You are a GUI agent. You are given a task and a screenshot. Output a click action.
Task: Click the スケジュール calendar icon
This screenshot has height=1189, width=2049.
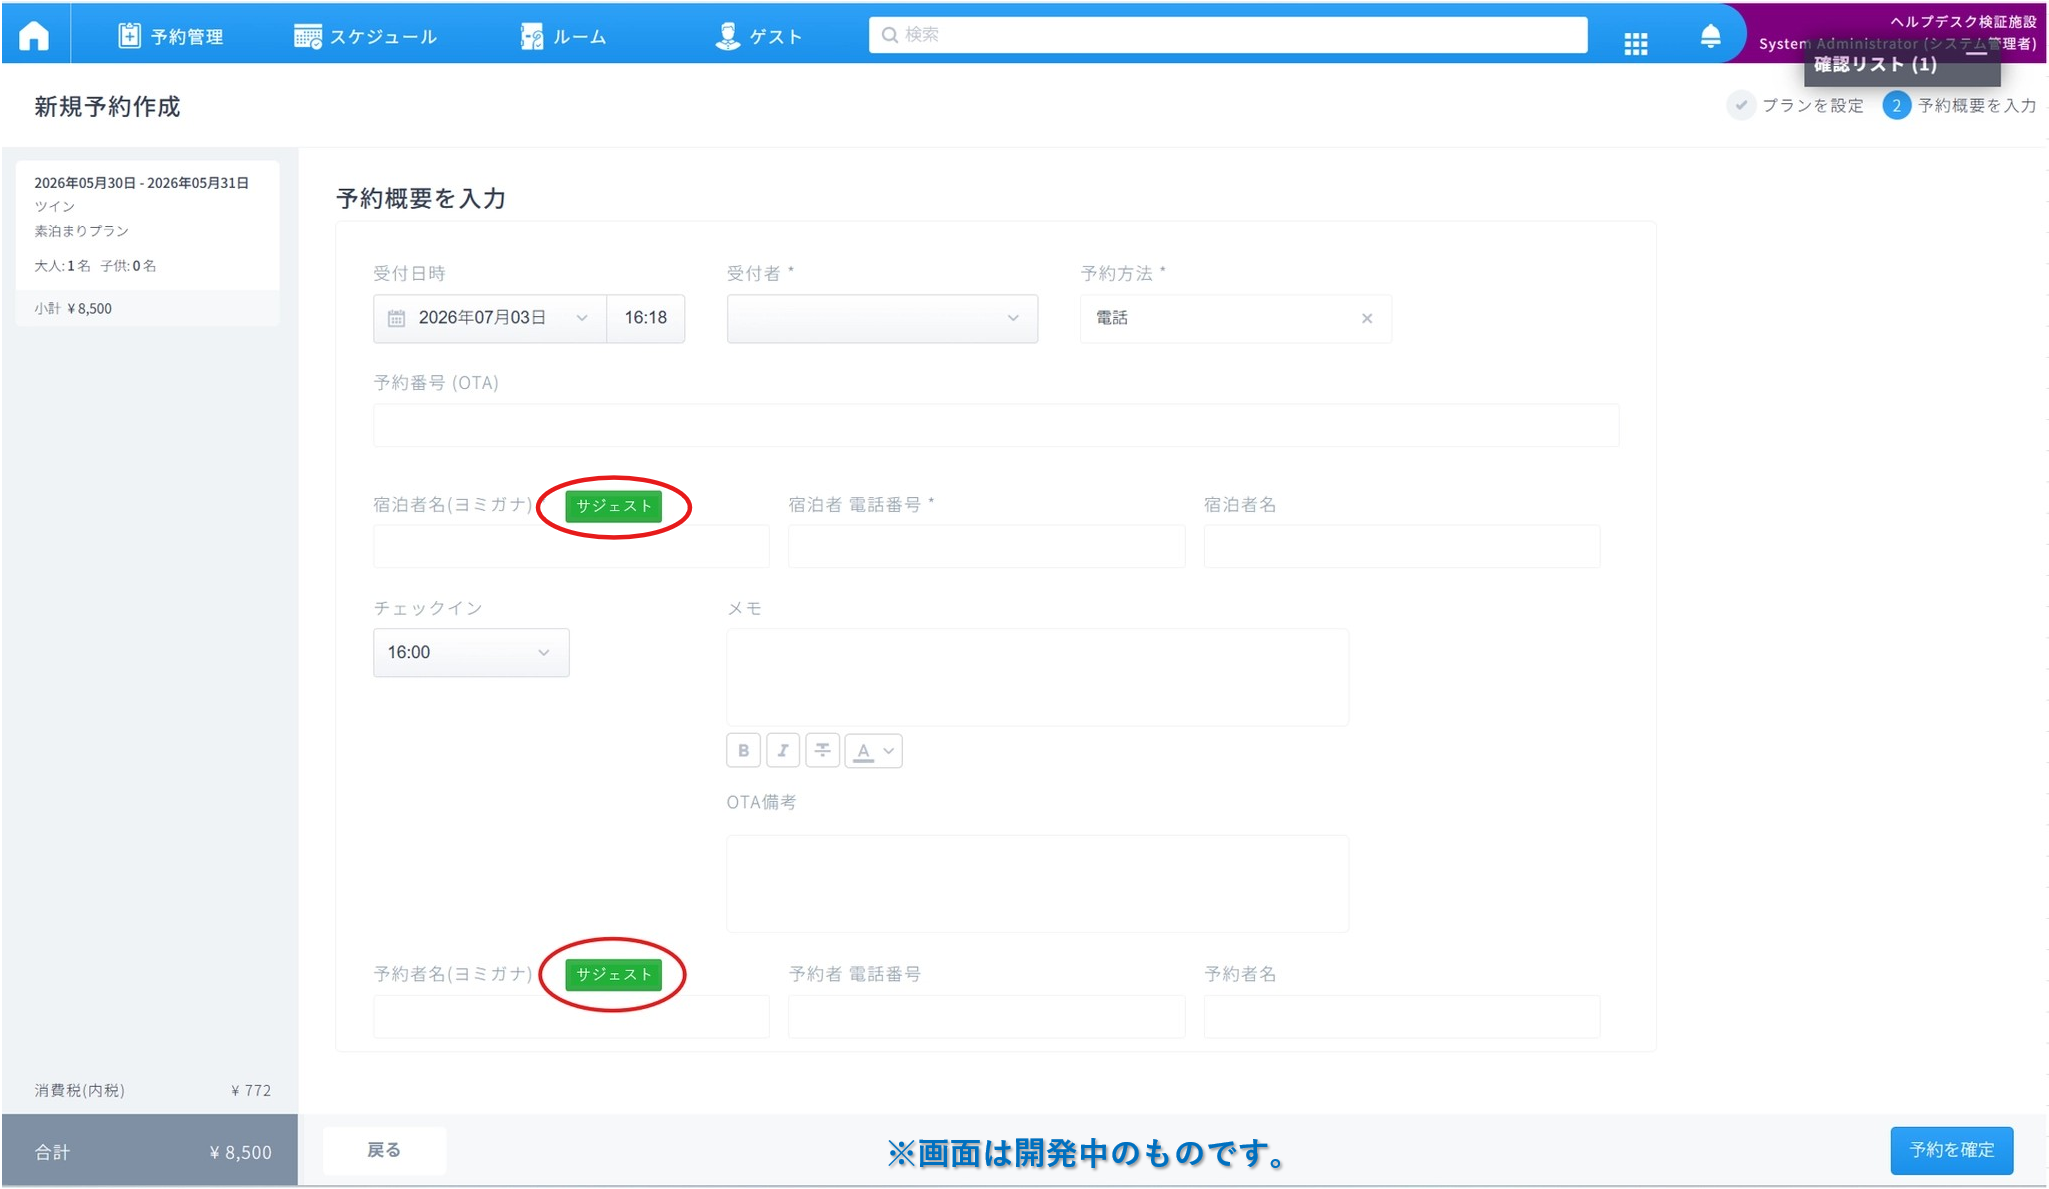point(307,37)
